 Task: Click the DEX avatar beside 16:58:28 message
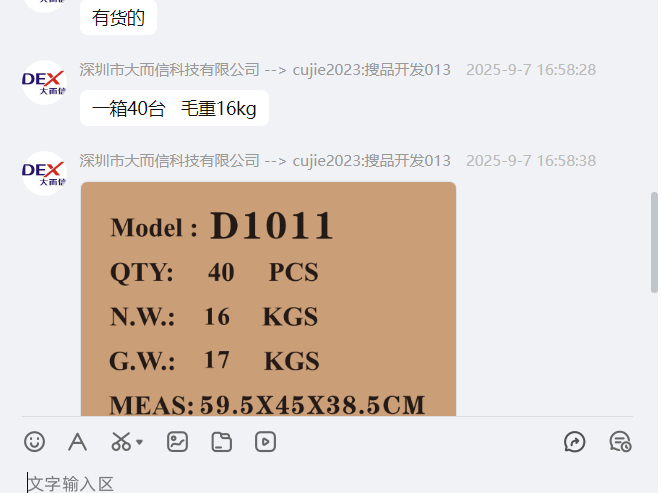coord(44,82)
